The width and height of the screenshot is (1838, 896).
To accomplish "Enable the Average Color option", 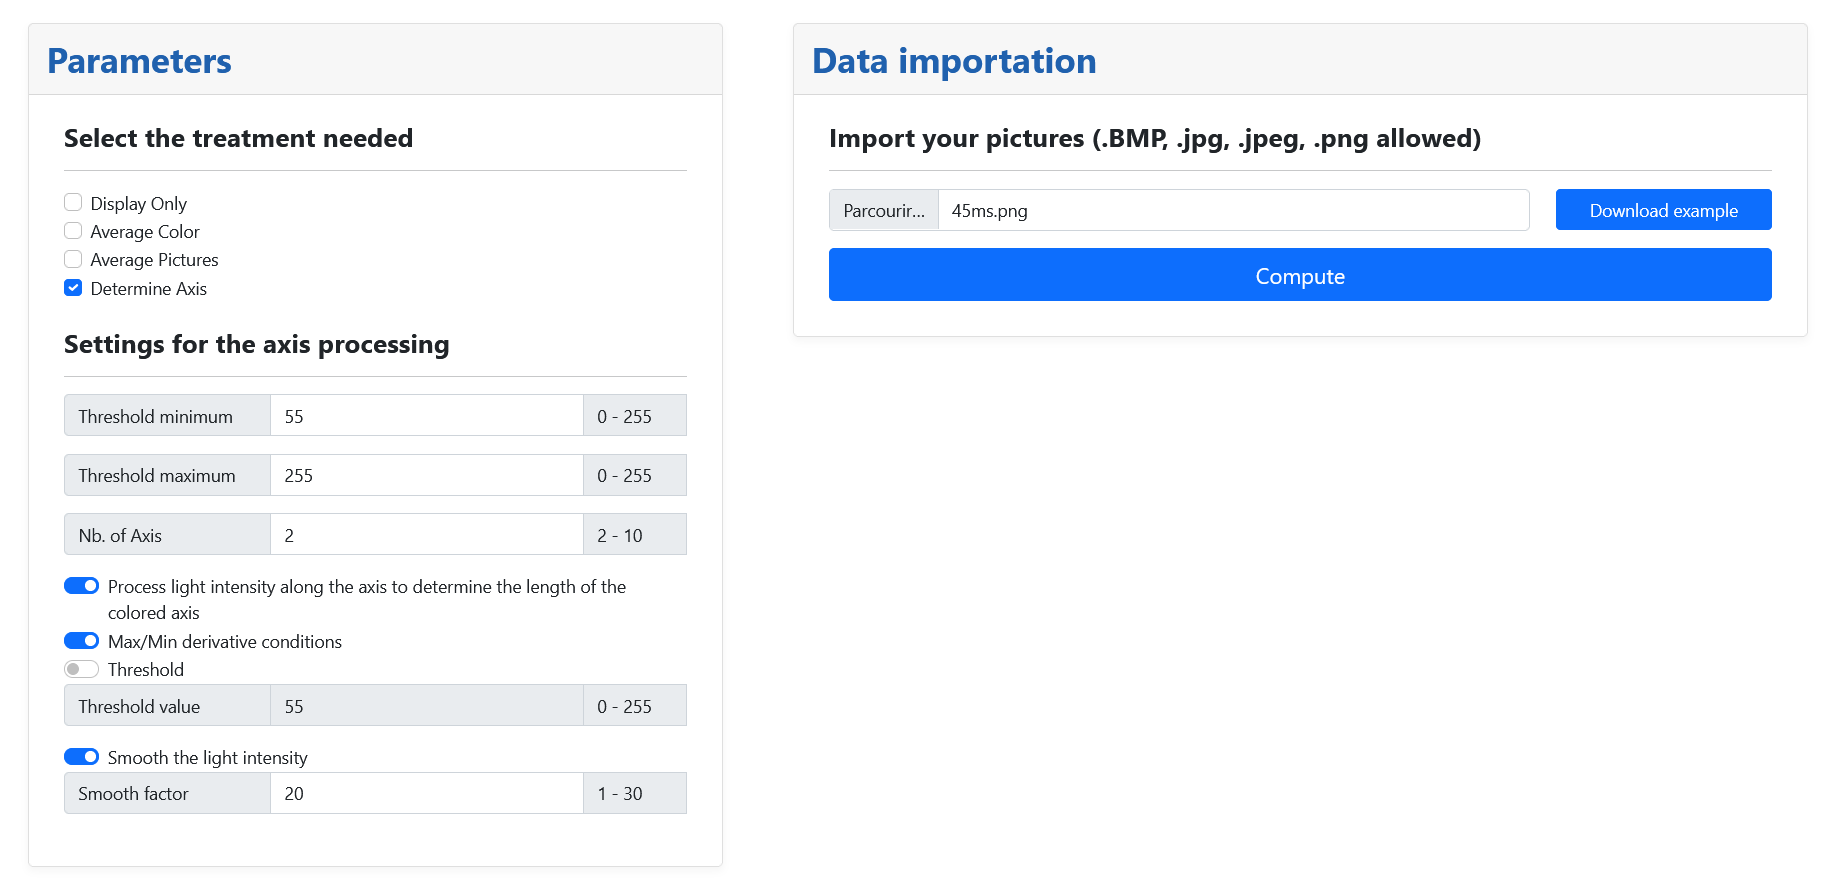I will point(73,231).
